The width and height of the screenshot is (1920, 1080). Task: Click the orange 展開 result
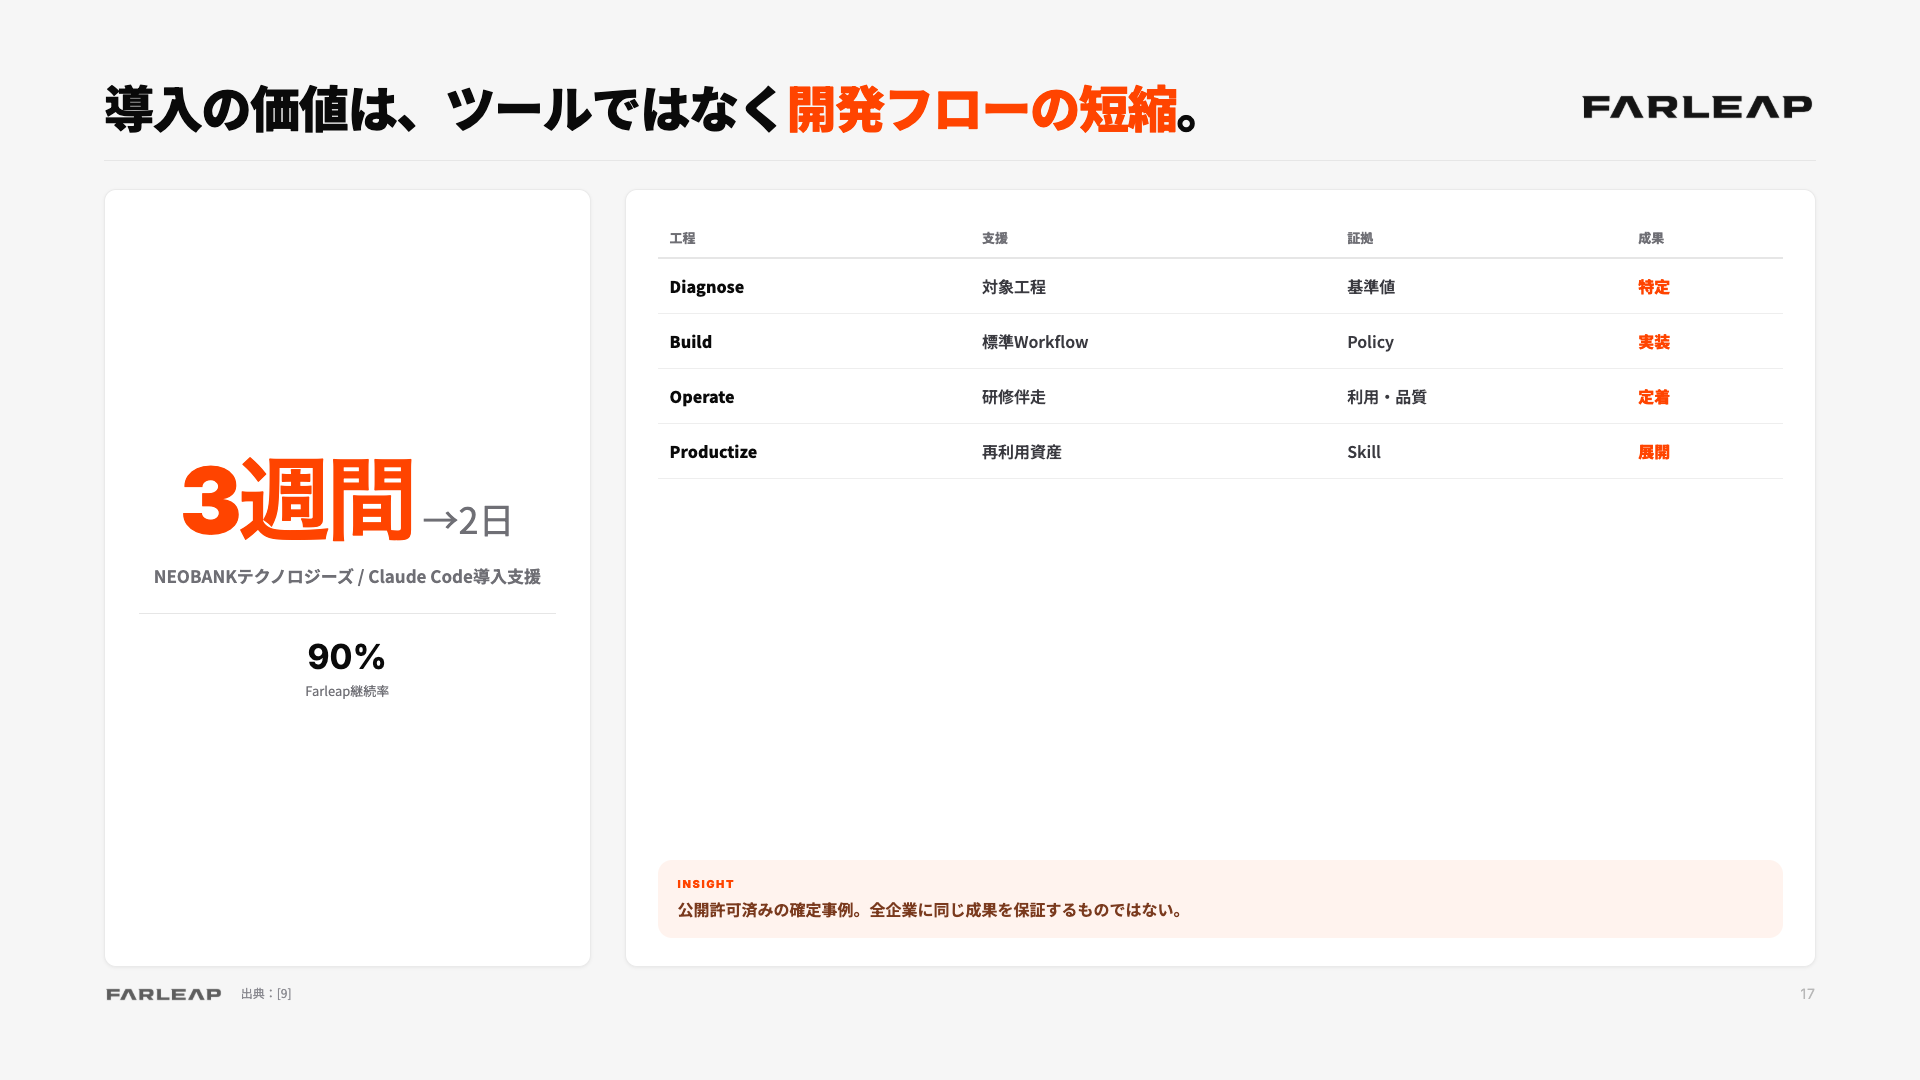(x=1654, y=452)
